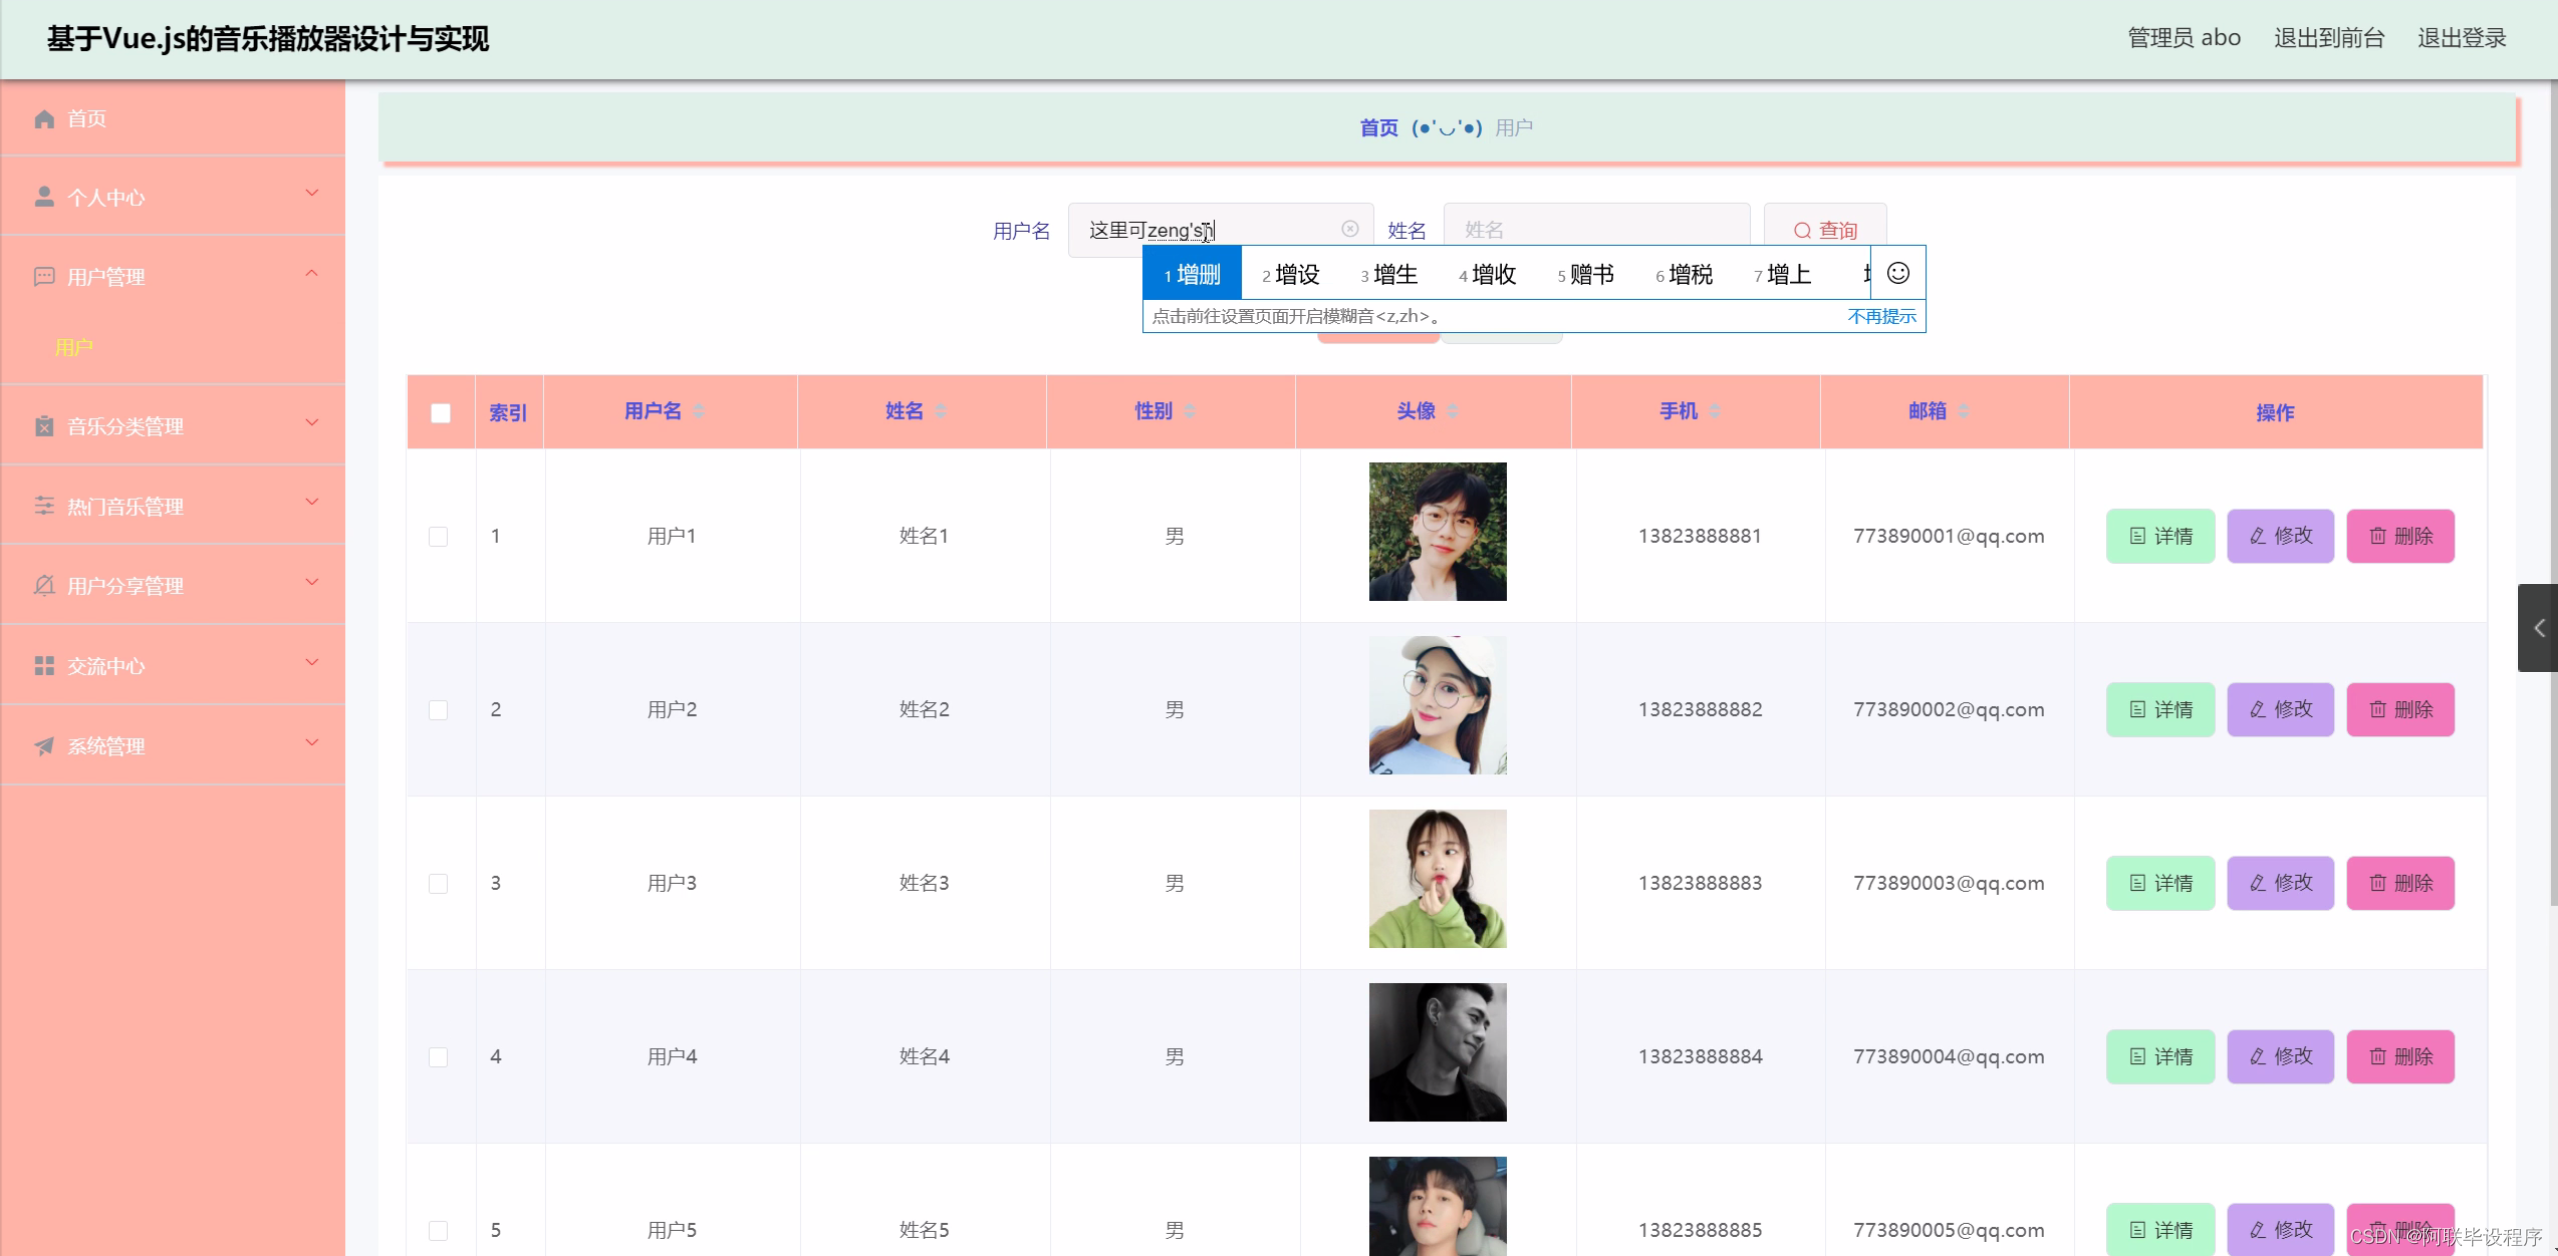Click 不再提示 in the IME tip
Image resolution: width=2558 pixels, height=1256 pixels.
pyautogui.click(x=1881, y=316)
